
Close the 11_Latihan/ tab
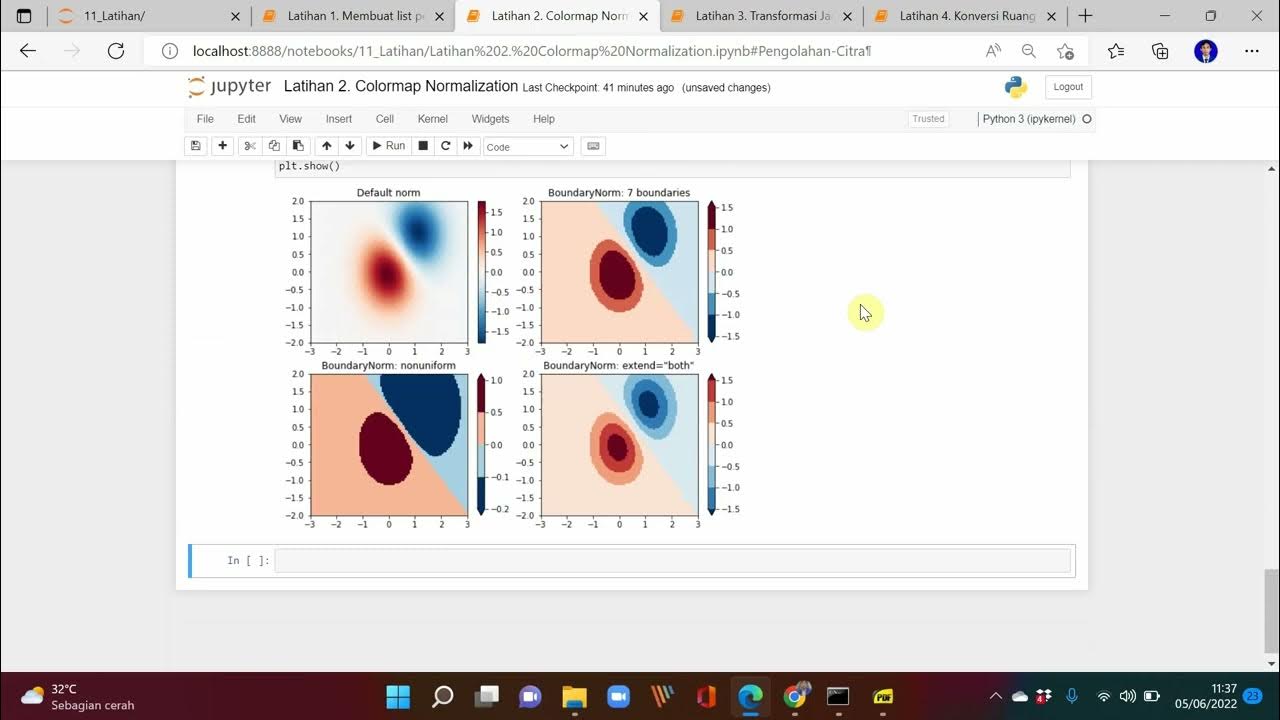pos(235,16)
